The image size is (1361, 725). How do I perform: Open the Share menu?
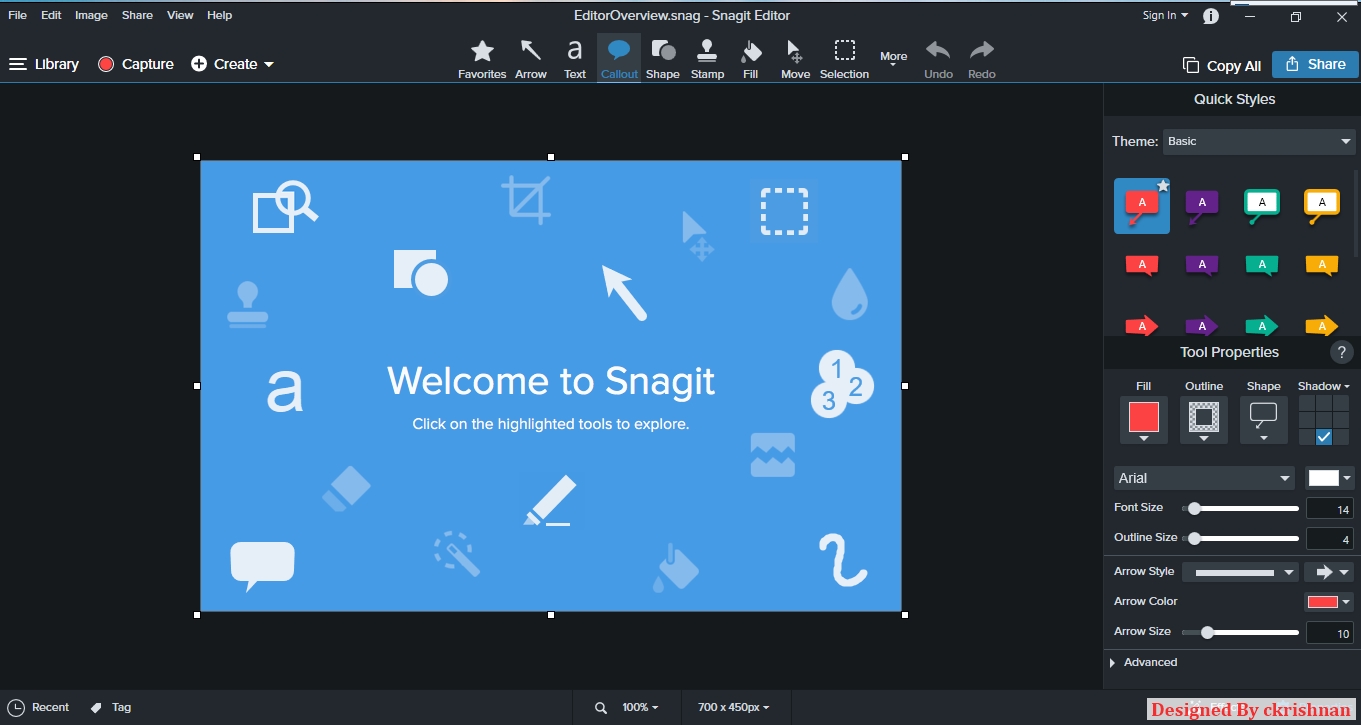tap(137, 15)
